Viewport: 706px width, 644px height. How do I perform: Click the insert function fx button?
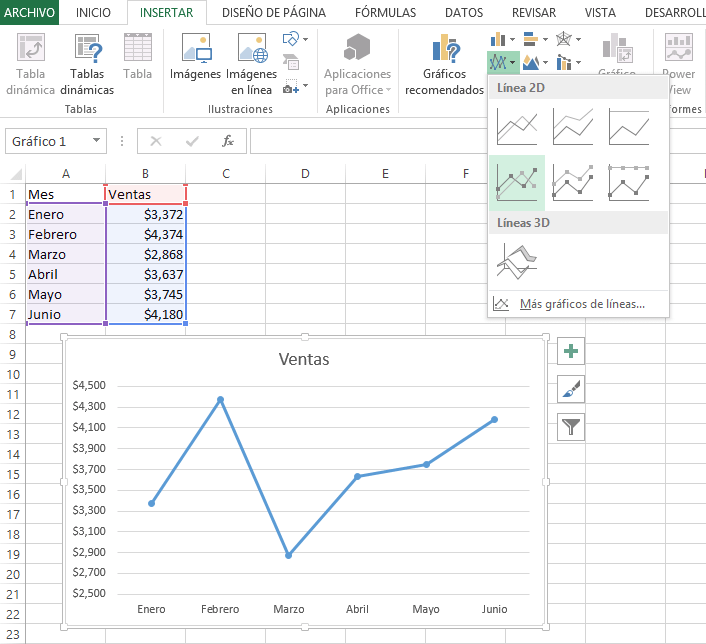pyautogui.click(x=228, y=142)
